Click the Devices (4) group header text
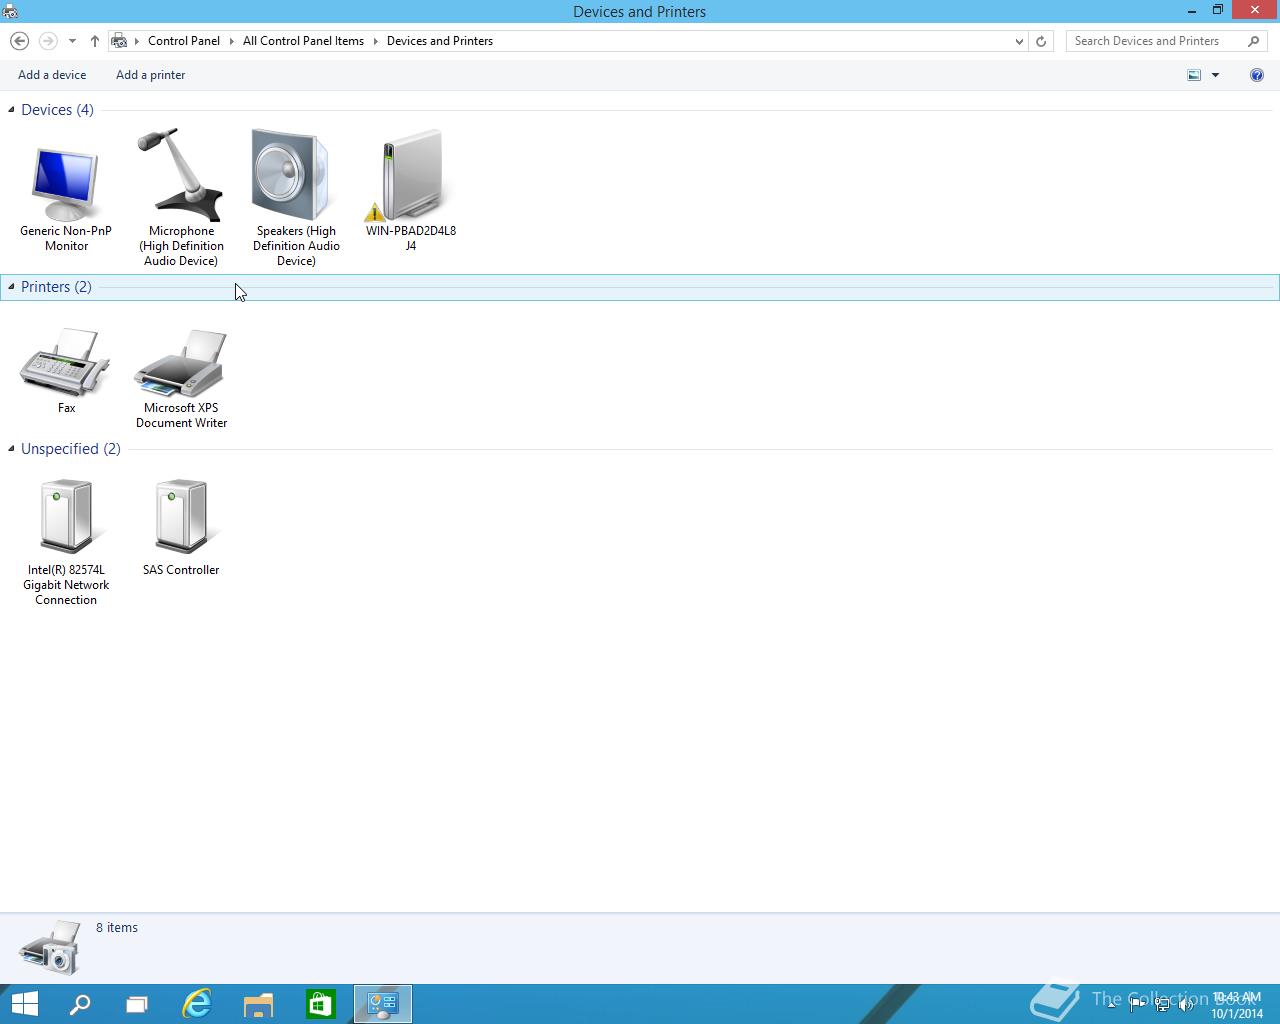 click(x=57, y=110)
